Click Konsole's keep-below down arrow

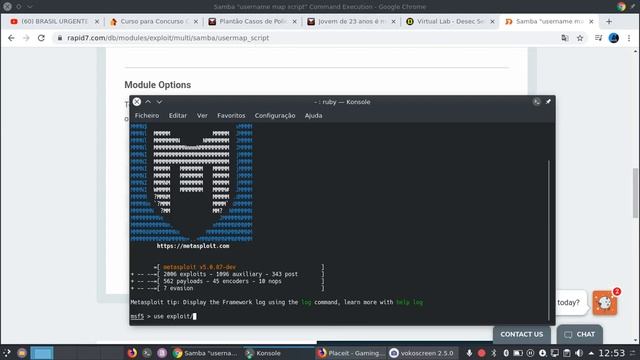coord(159,102)
